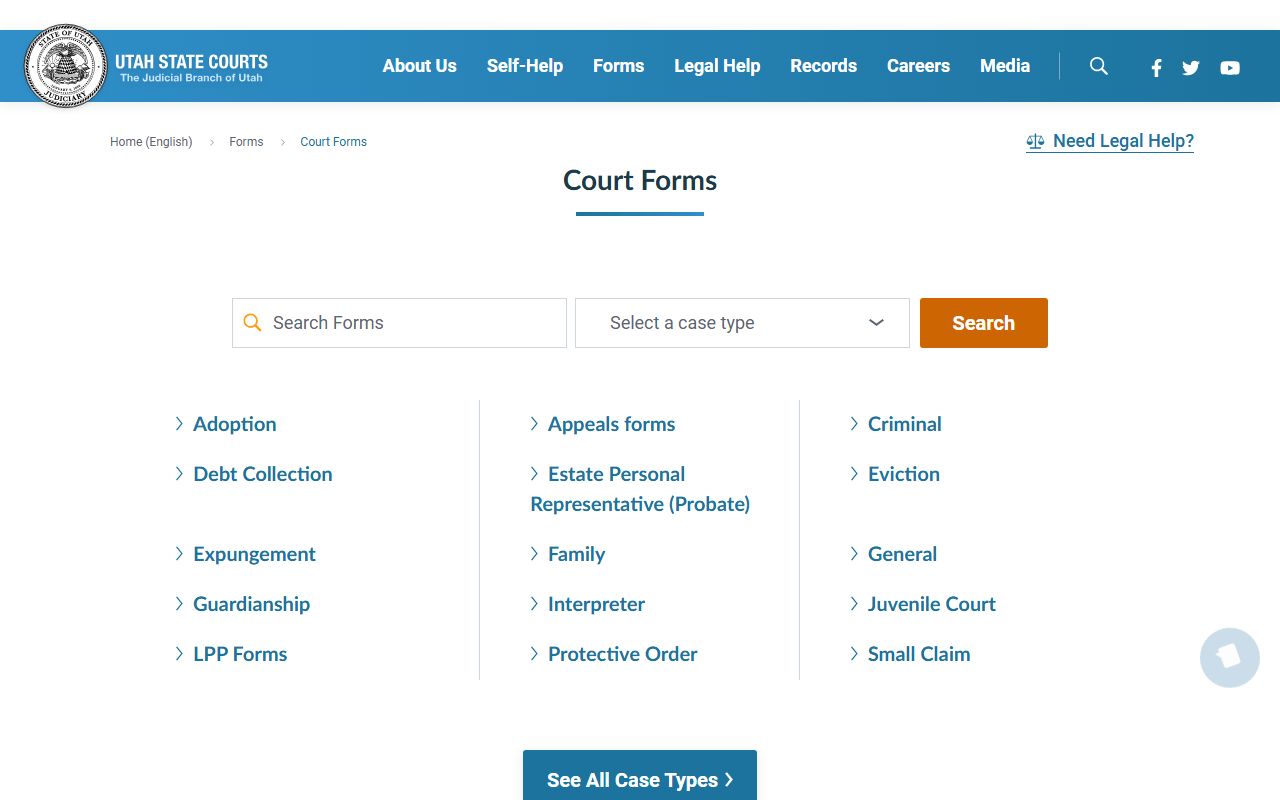This screenshot has width=1280, height=800.
Task: Open the YouTube icon in header
Action: coord(1230,68)
